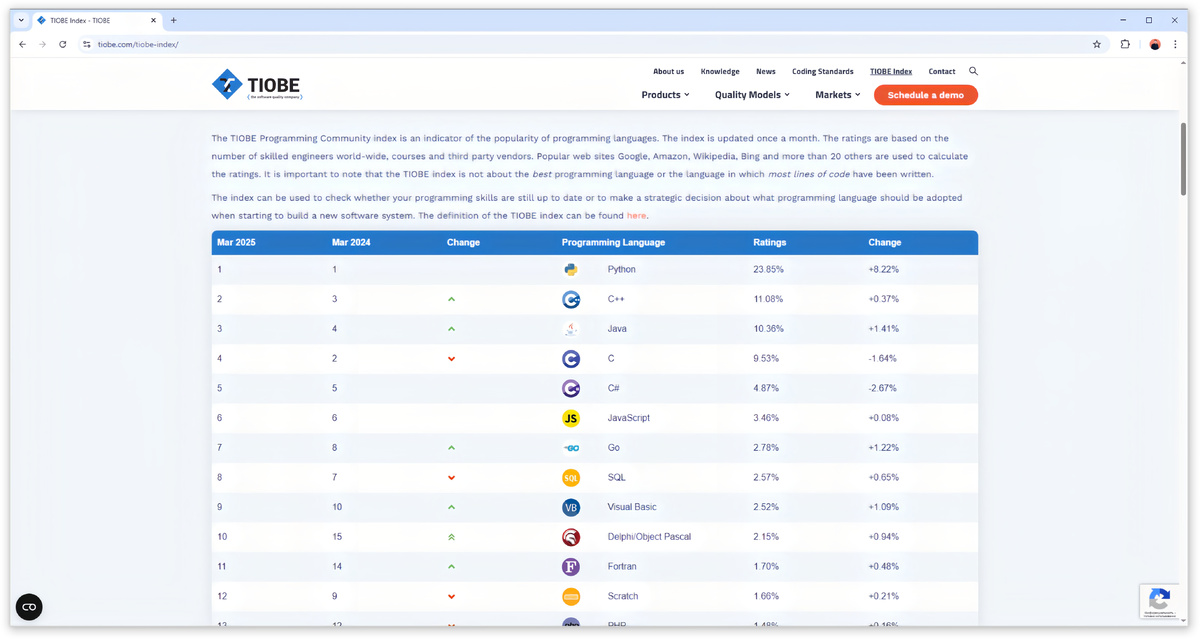Click the 11.08% rating for C++
Screen dimensions: 1200x639
coord(768,299)
